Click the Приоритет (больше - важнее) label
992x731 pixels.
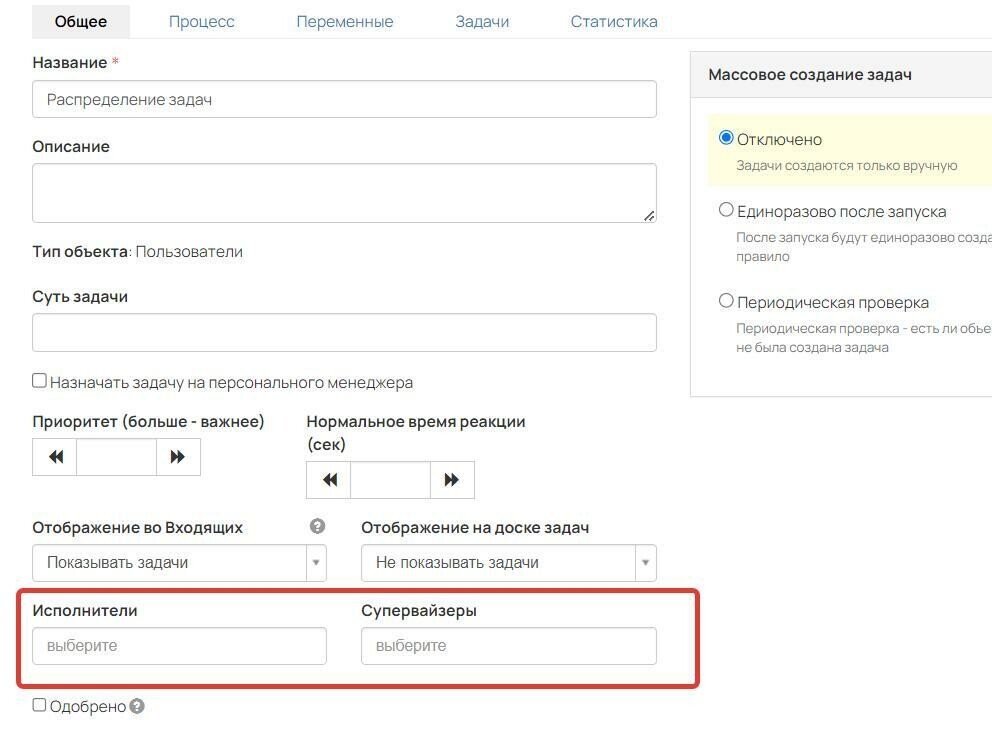pyautogui.click(x=148, y=422)
